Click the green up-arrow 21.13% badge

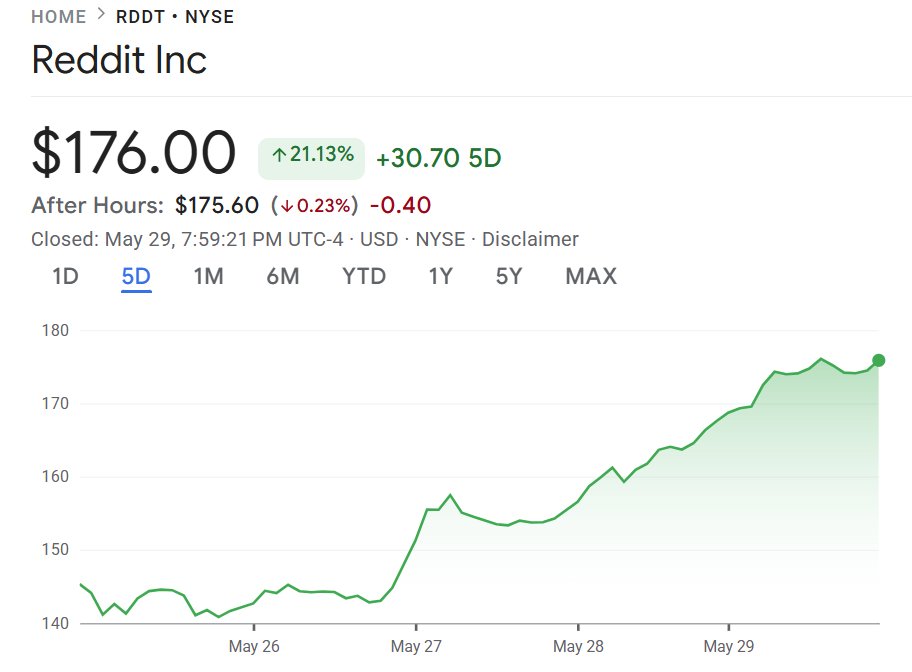pos(312,158)
